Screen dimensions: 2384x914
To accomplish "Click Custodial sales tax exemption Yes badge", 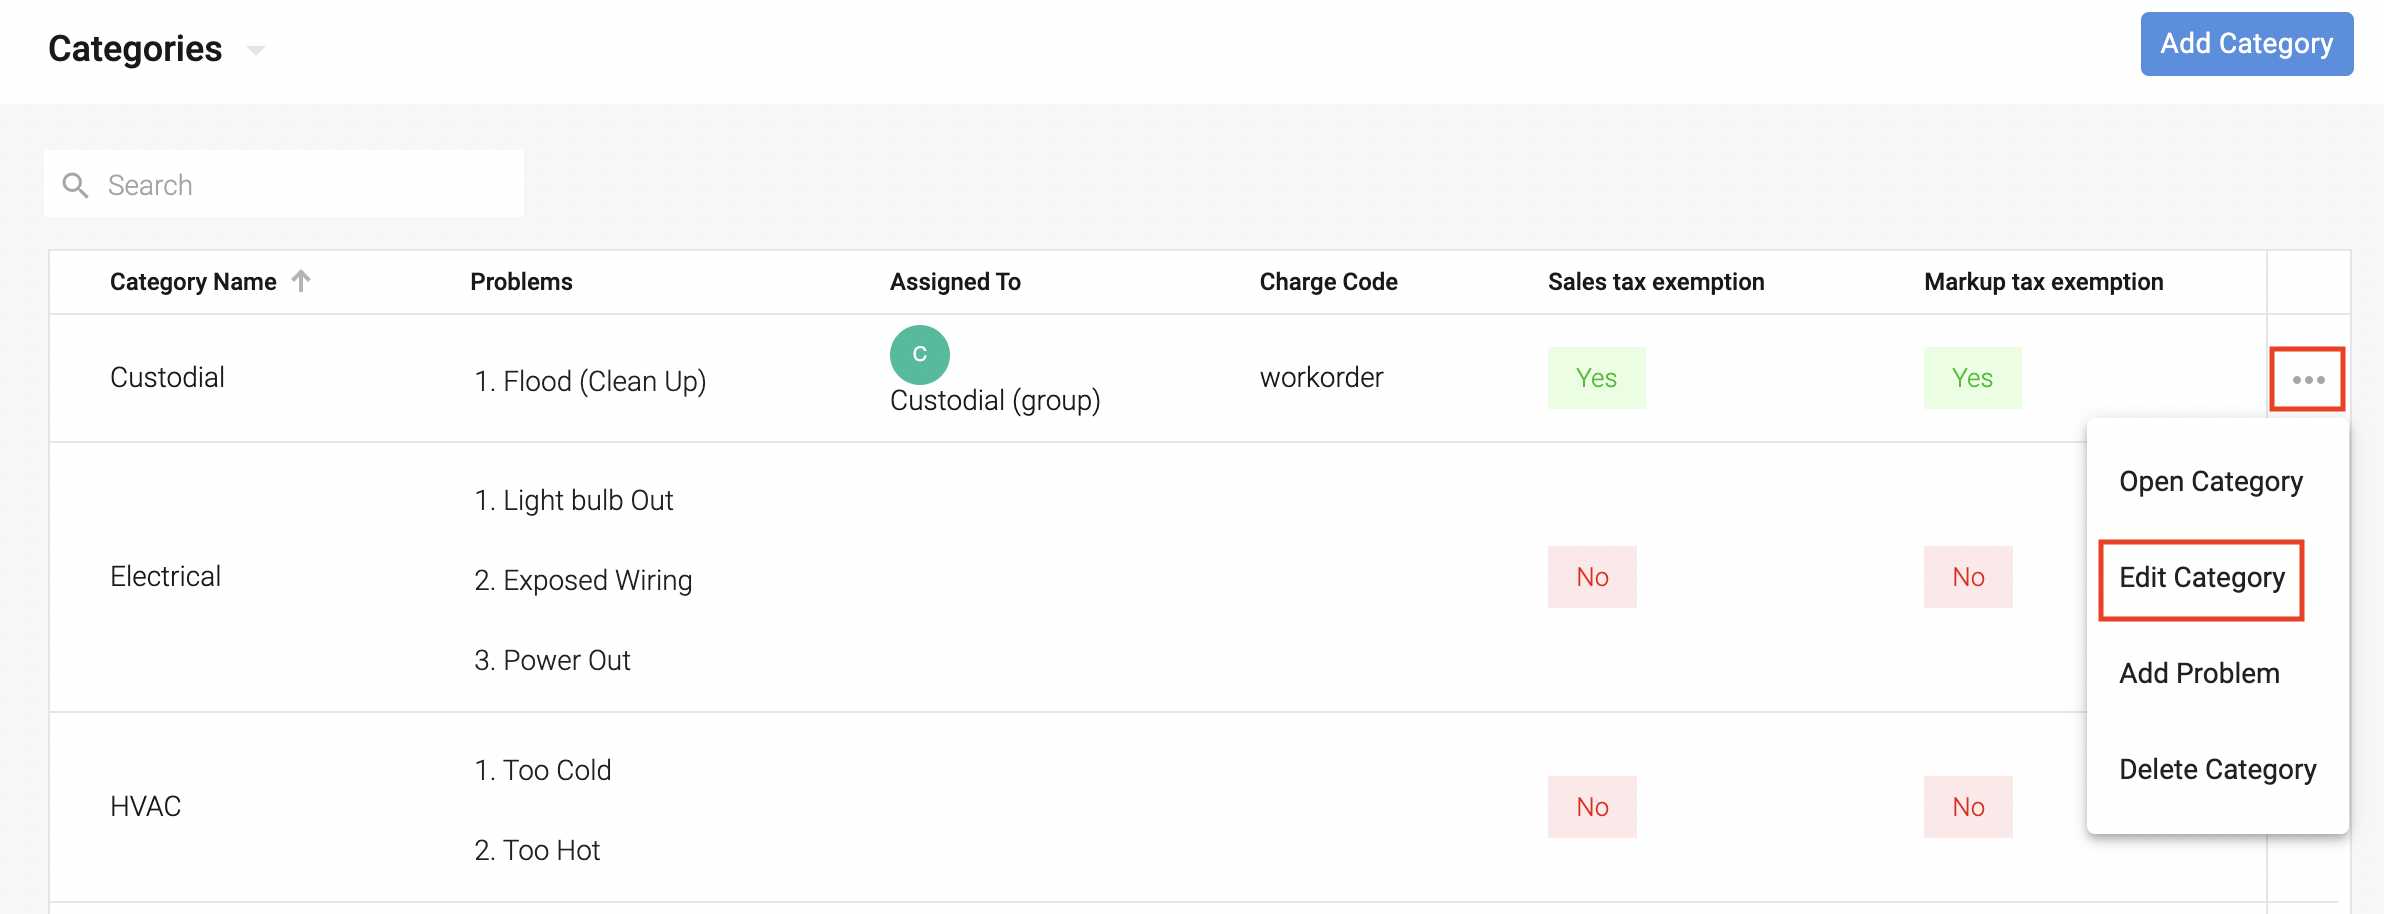I will click(1596, 378).
